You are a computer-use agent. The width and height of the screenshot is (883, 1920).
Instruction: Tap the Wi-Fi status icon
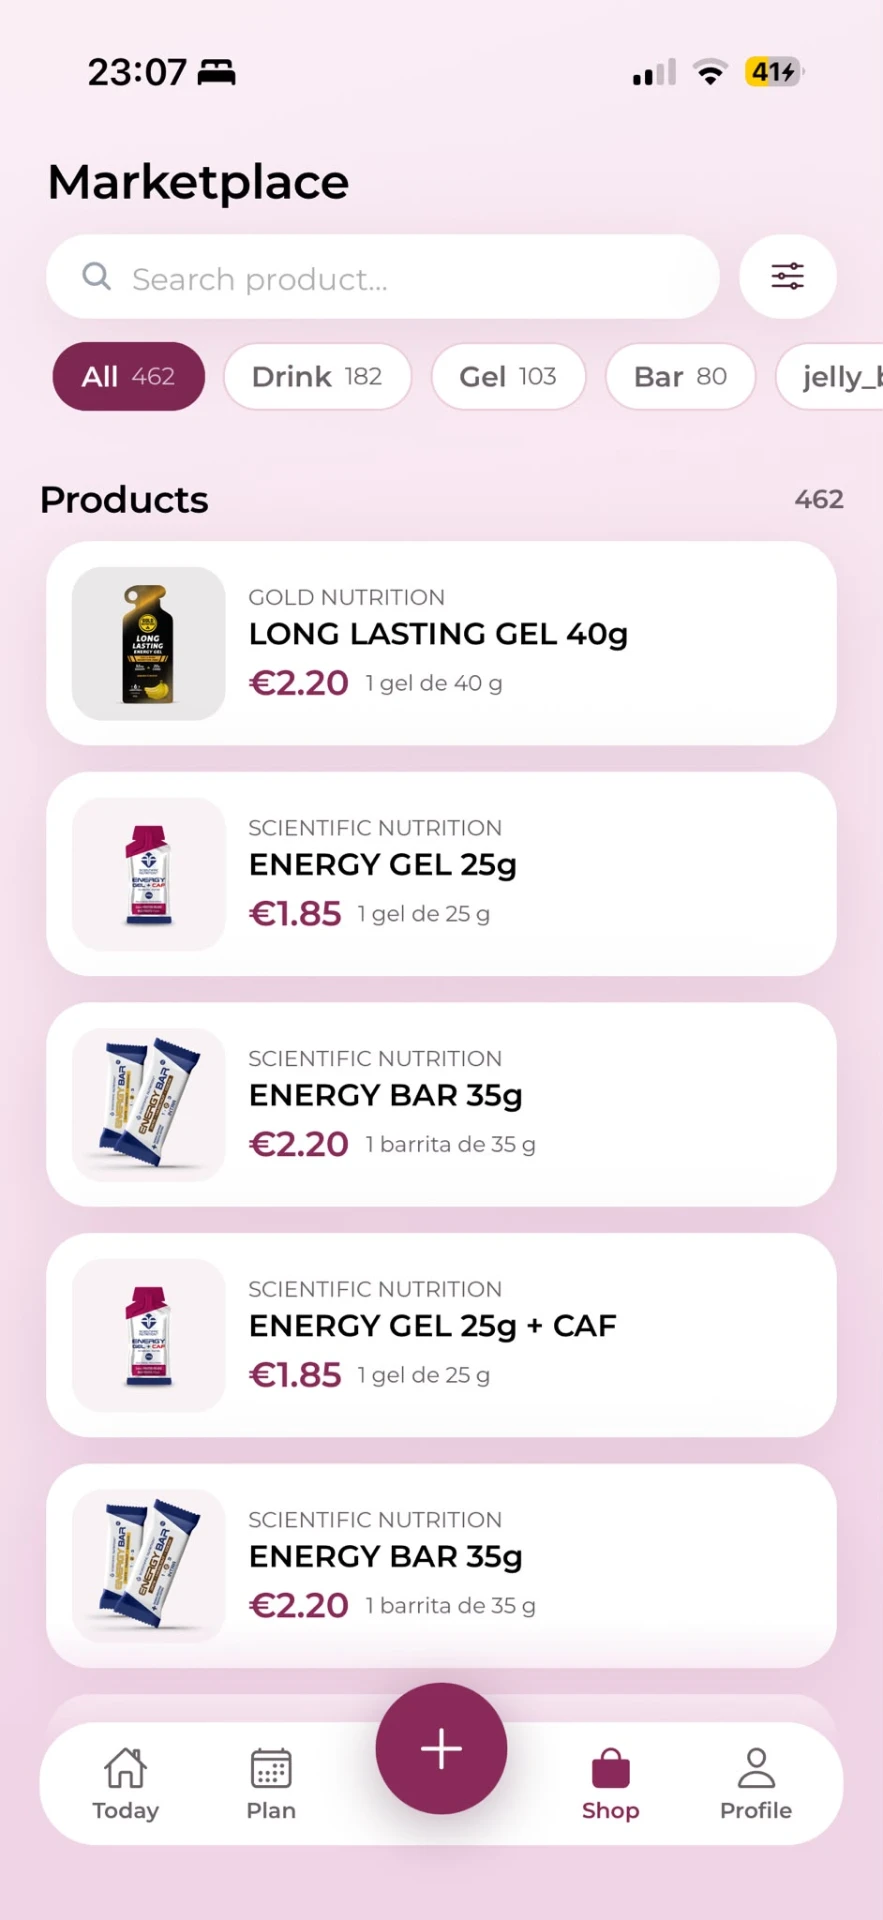click(x=710, y=73)
